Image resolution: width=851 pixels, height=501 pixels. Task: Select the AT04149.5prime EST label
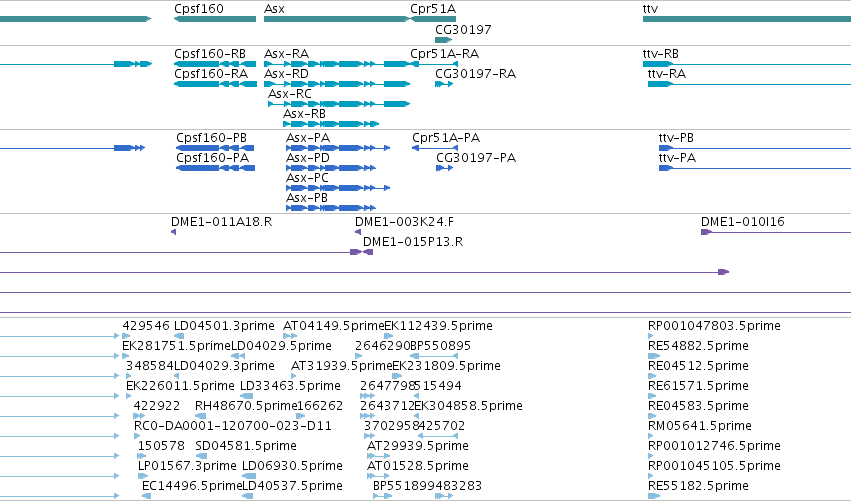(x=334, y=326)
